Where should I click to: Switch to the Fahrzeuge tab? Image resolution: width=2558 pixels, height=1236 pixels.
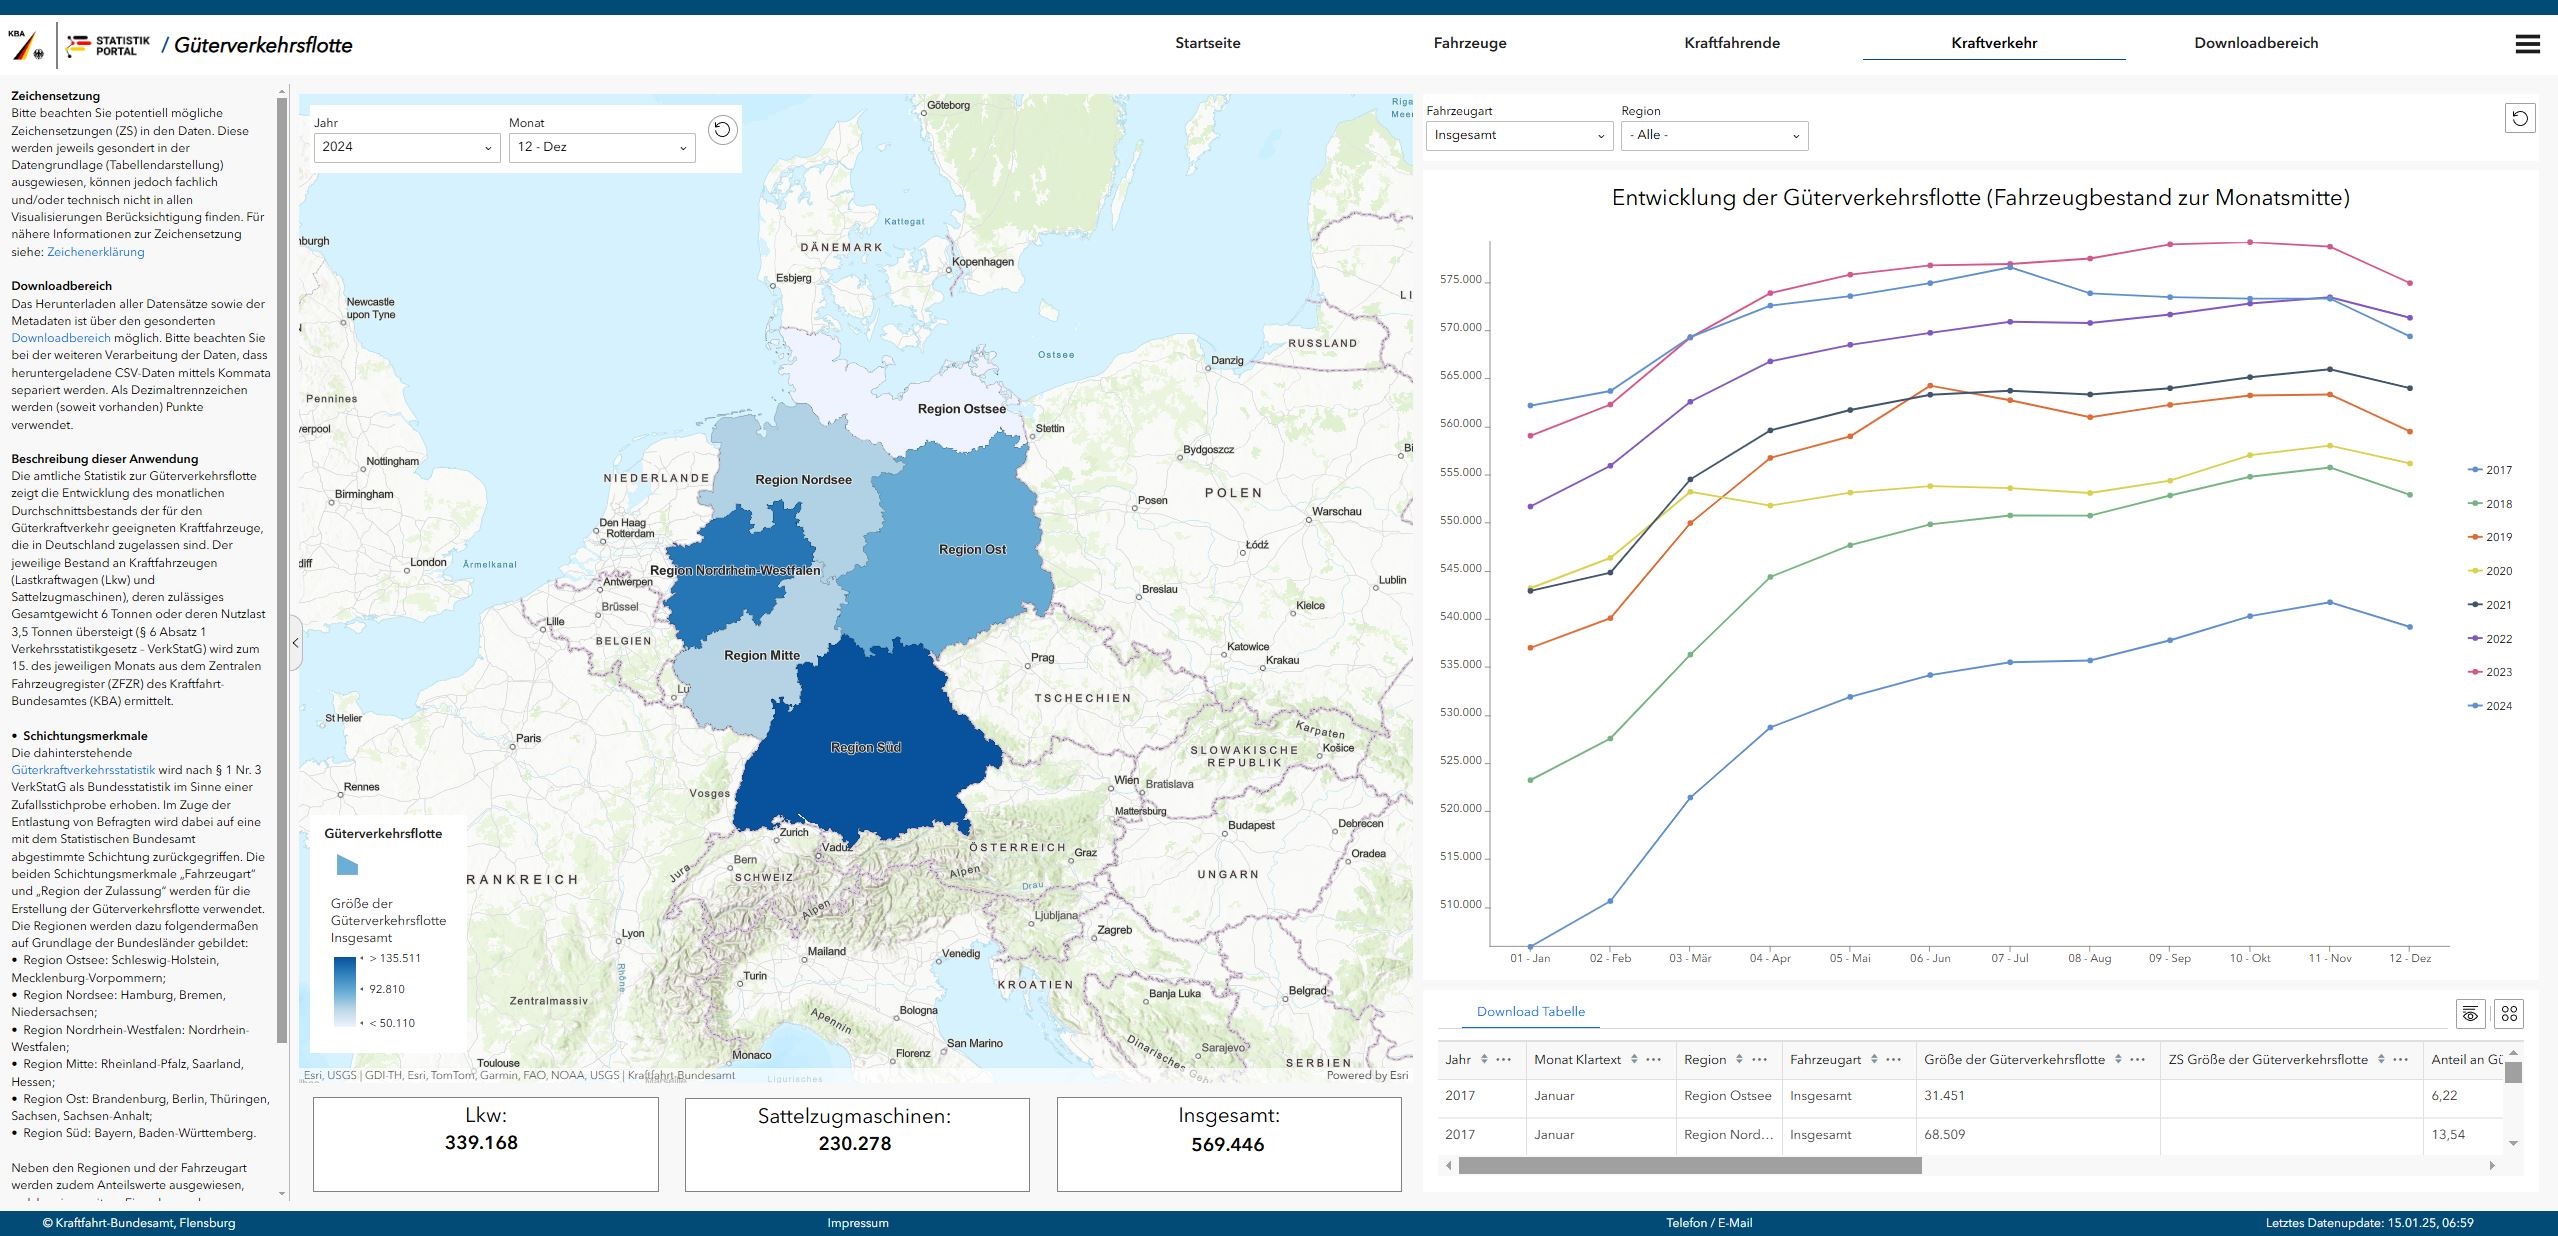(x=1469, y=43)
